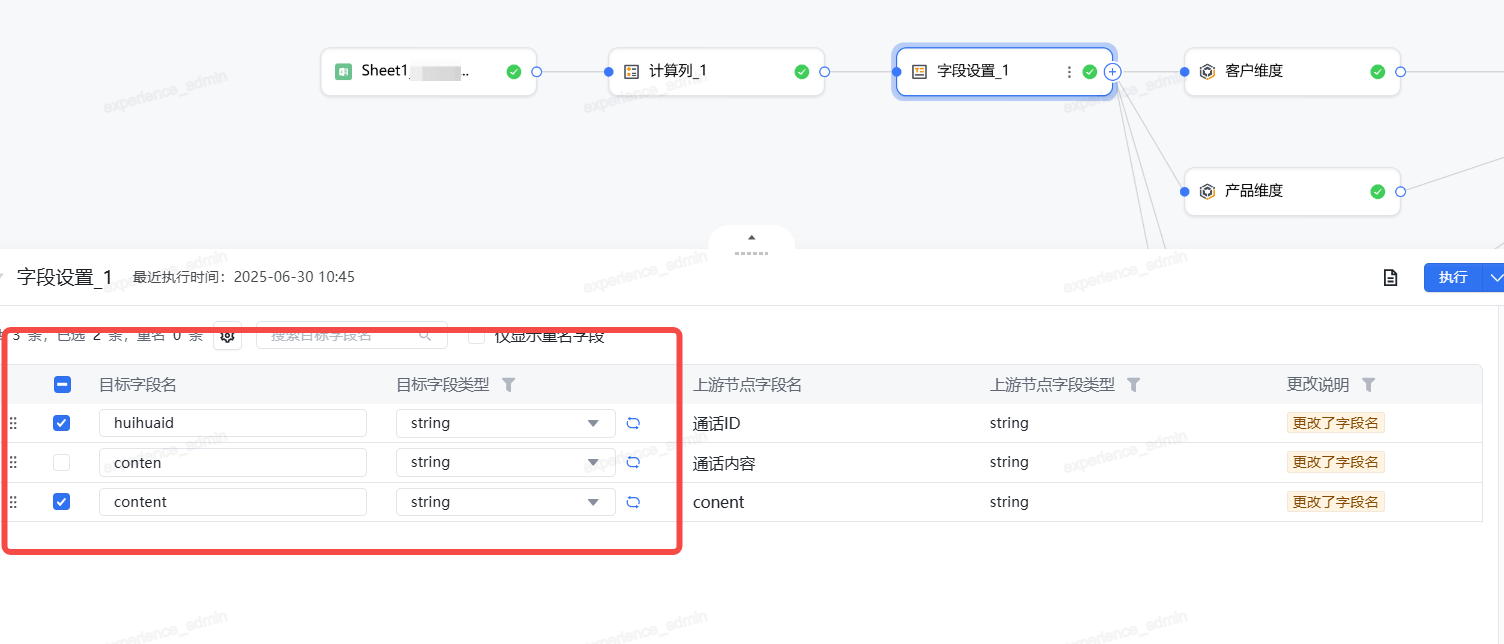
Task: Click the filter icon next to 目标字段类型
Action: pos(508,385)
